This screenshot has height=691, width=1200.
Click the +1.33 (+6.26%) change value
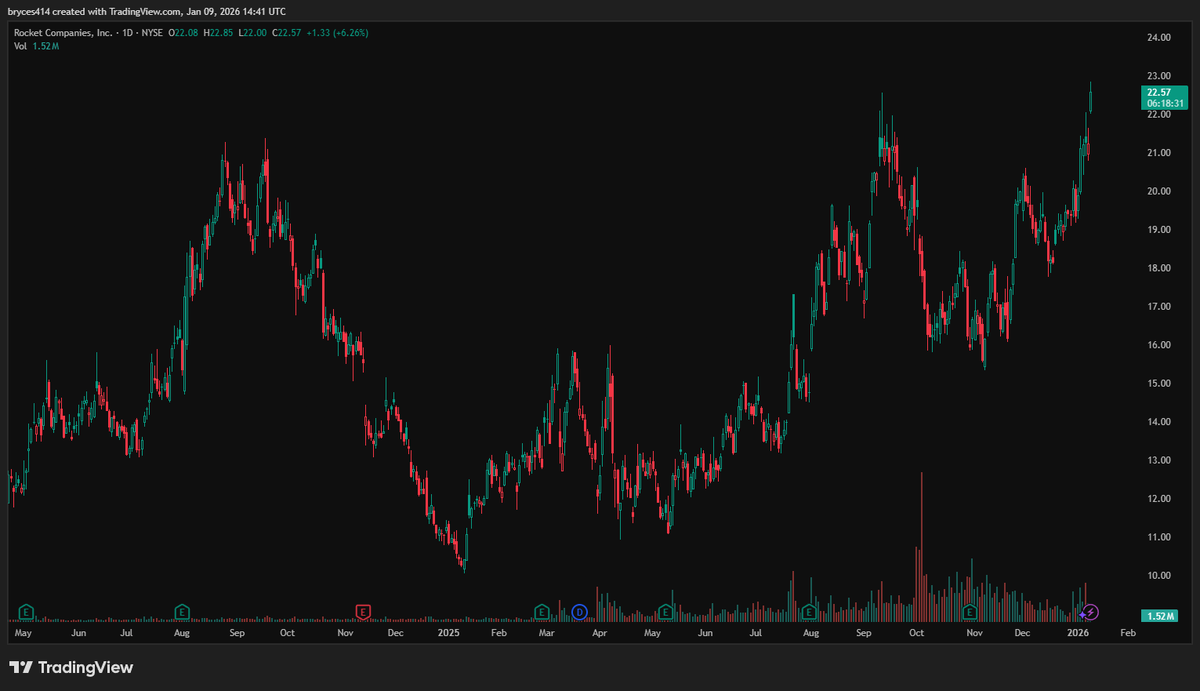(x=340, y=33)
